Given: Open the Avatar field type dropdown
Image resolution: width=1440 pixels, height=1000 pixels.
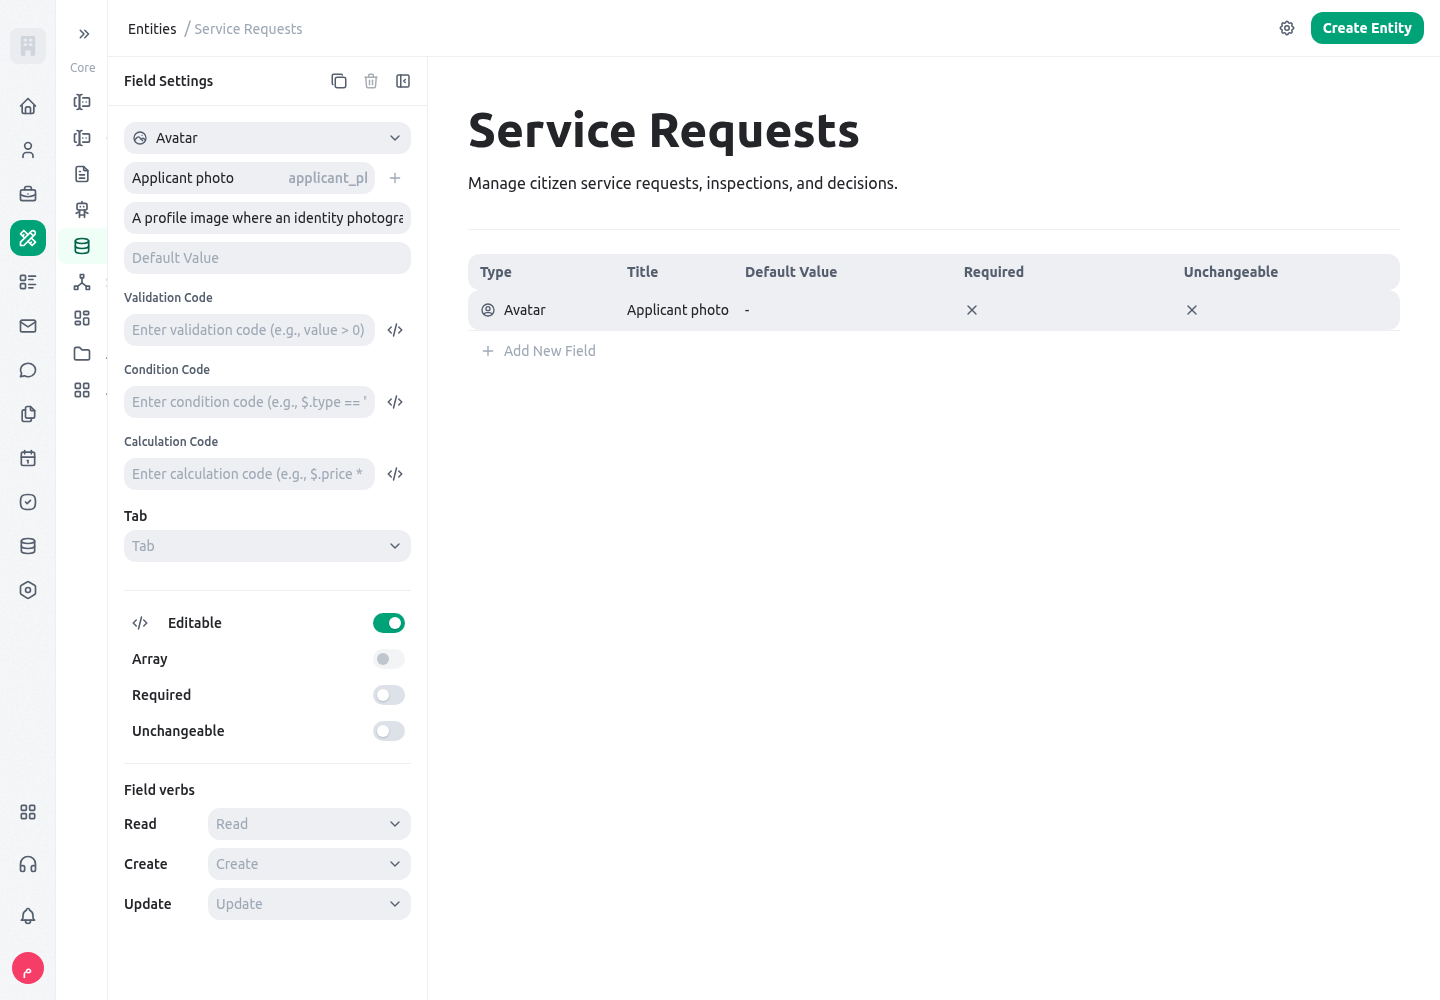Looking at the screenshot, I should point(267,138).
